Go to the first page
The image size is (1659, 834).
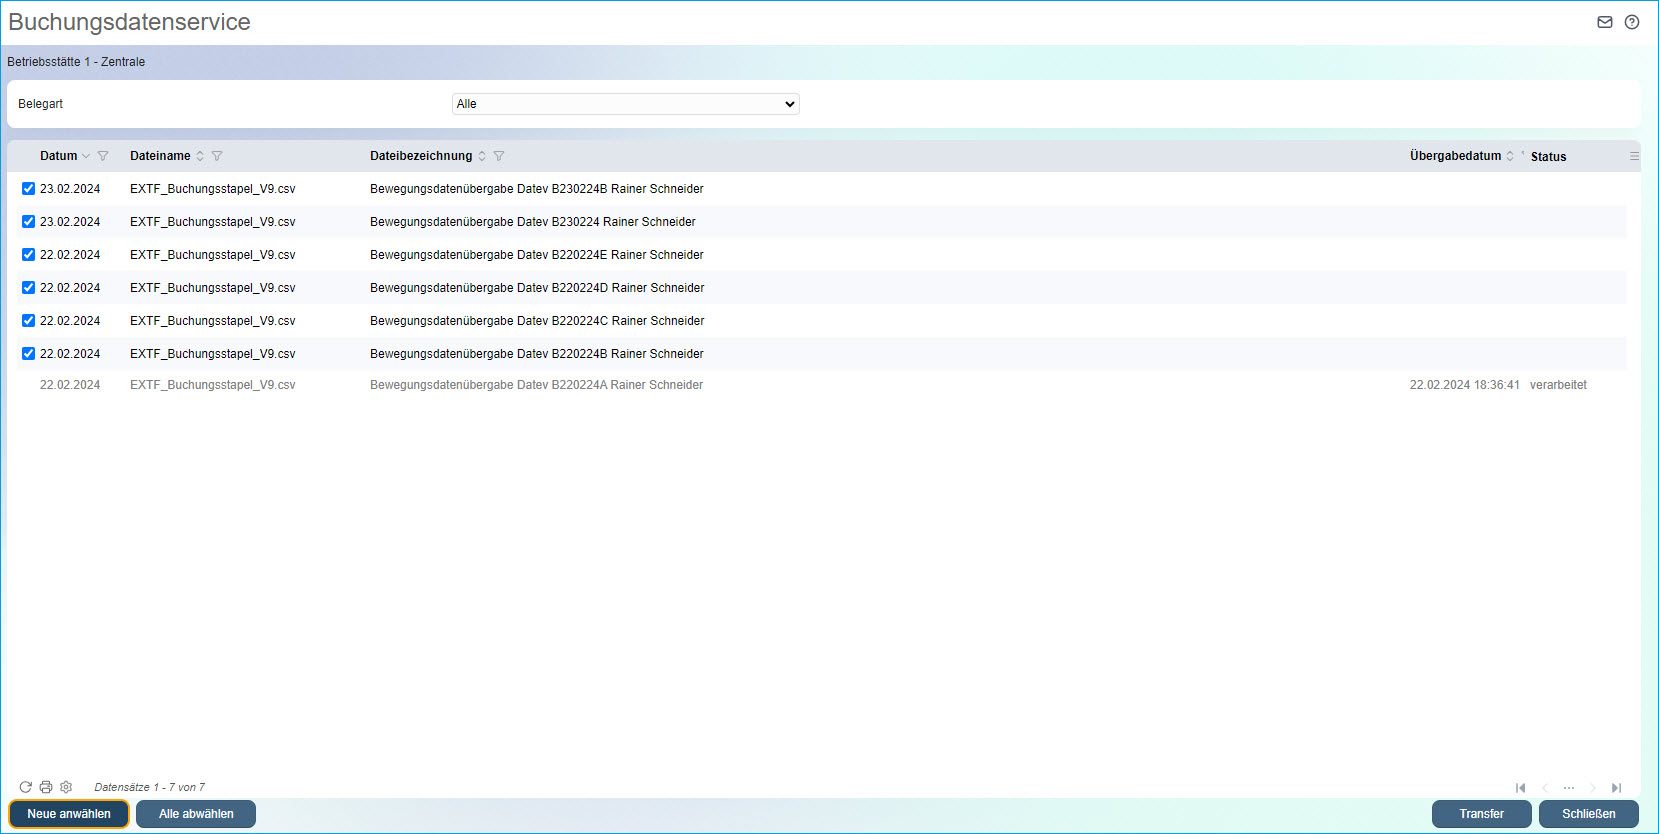coord(1521,788)
